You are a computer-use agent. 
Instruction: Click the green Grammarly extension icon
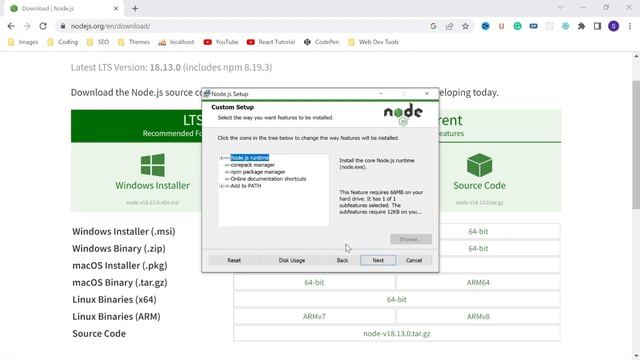517,26
